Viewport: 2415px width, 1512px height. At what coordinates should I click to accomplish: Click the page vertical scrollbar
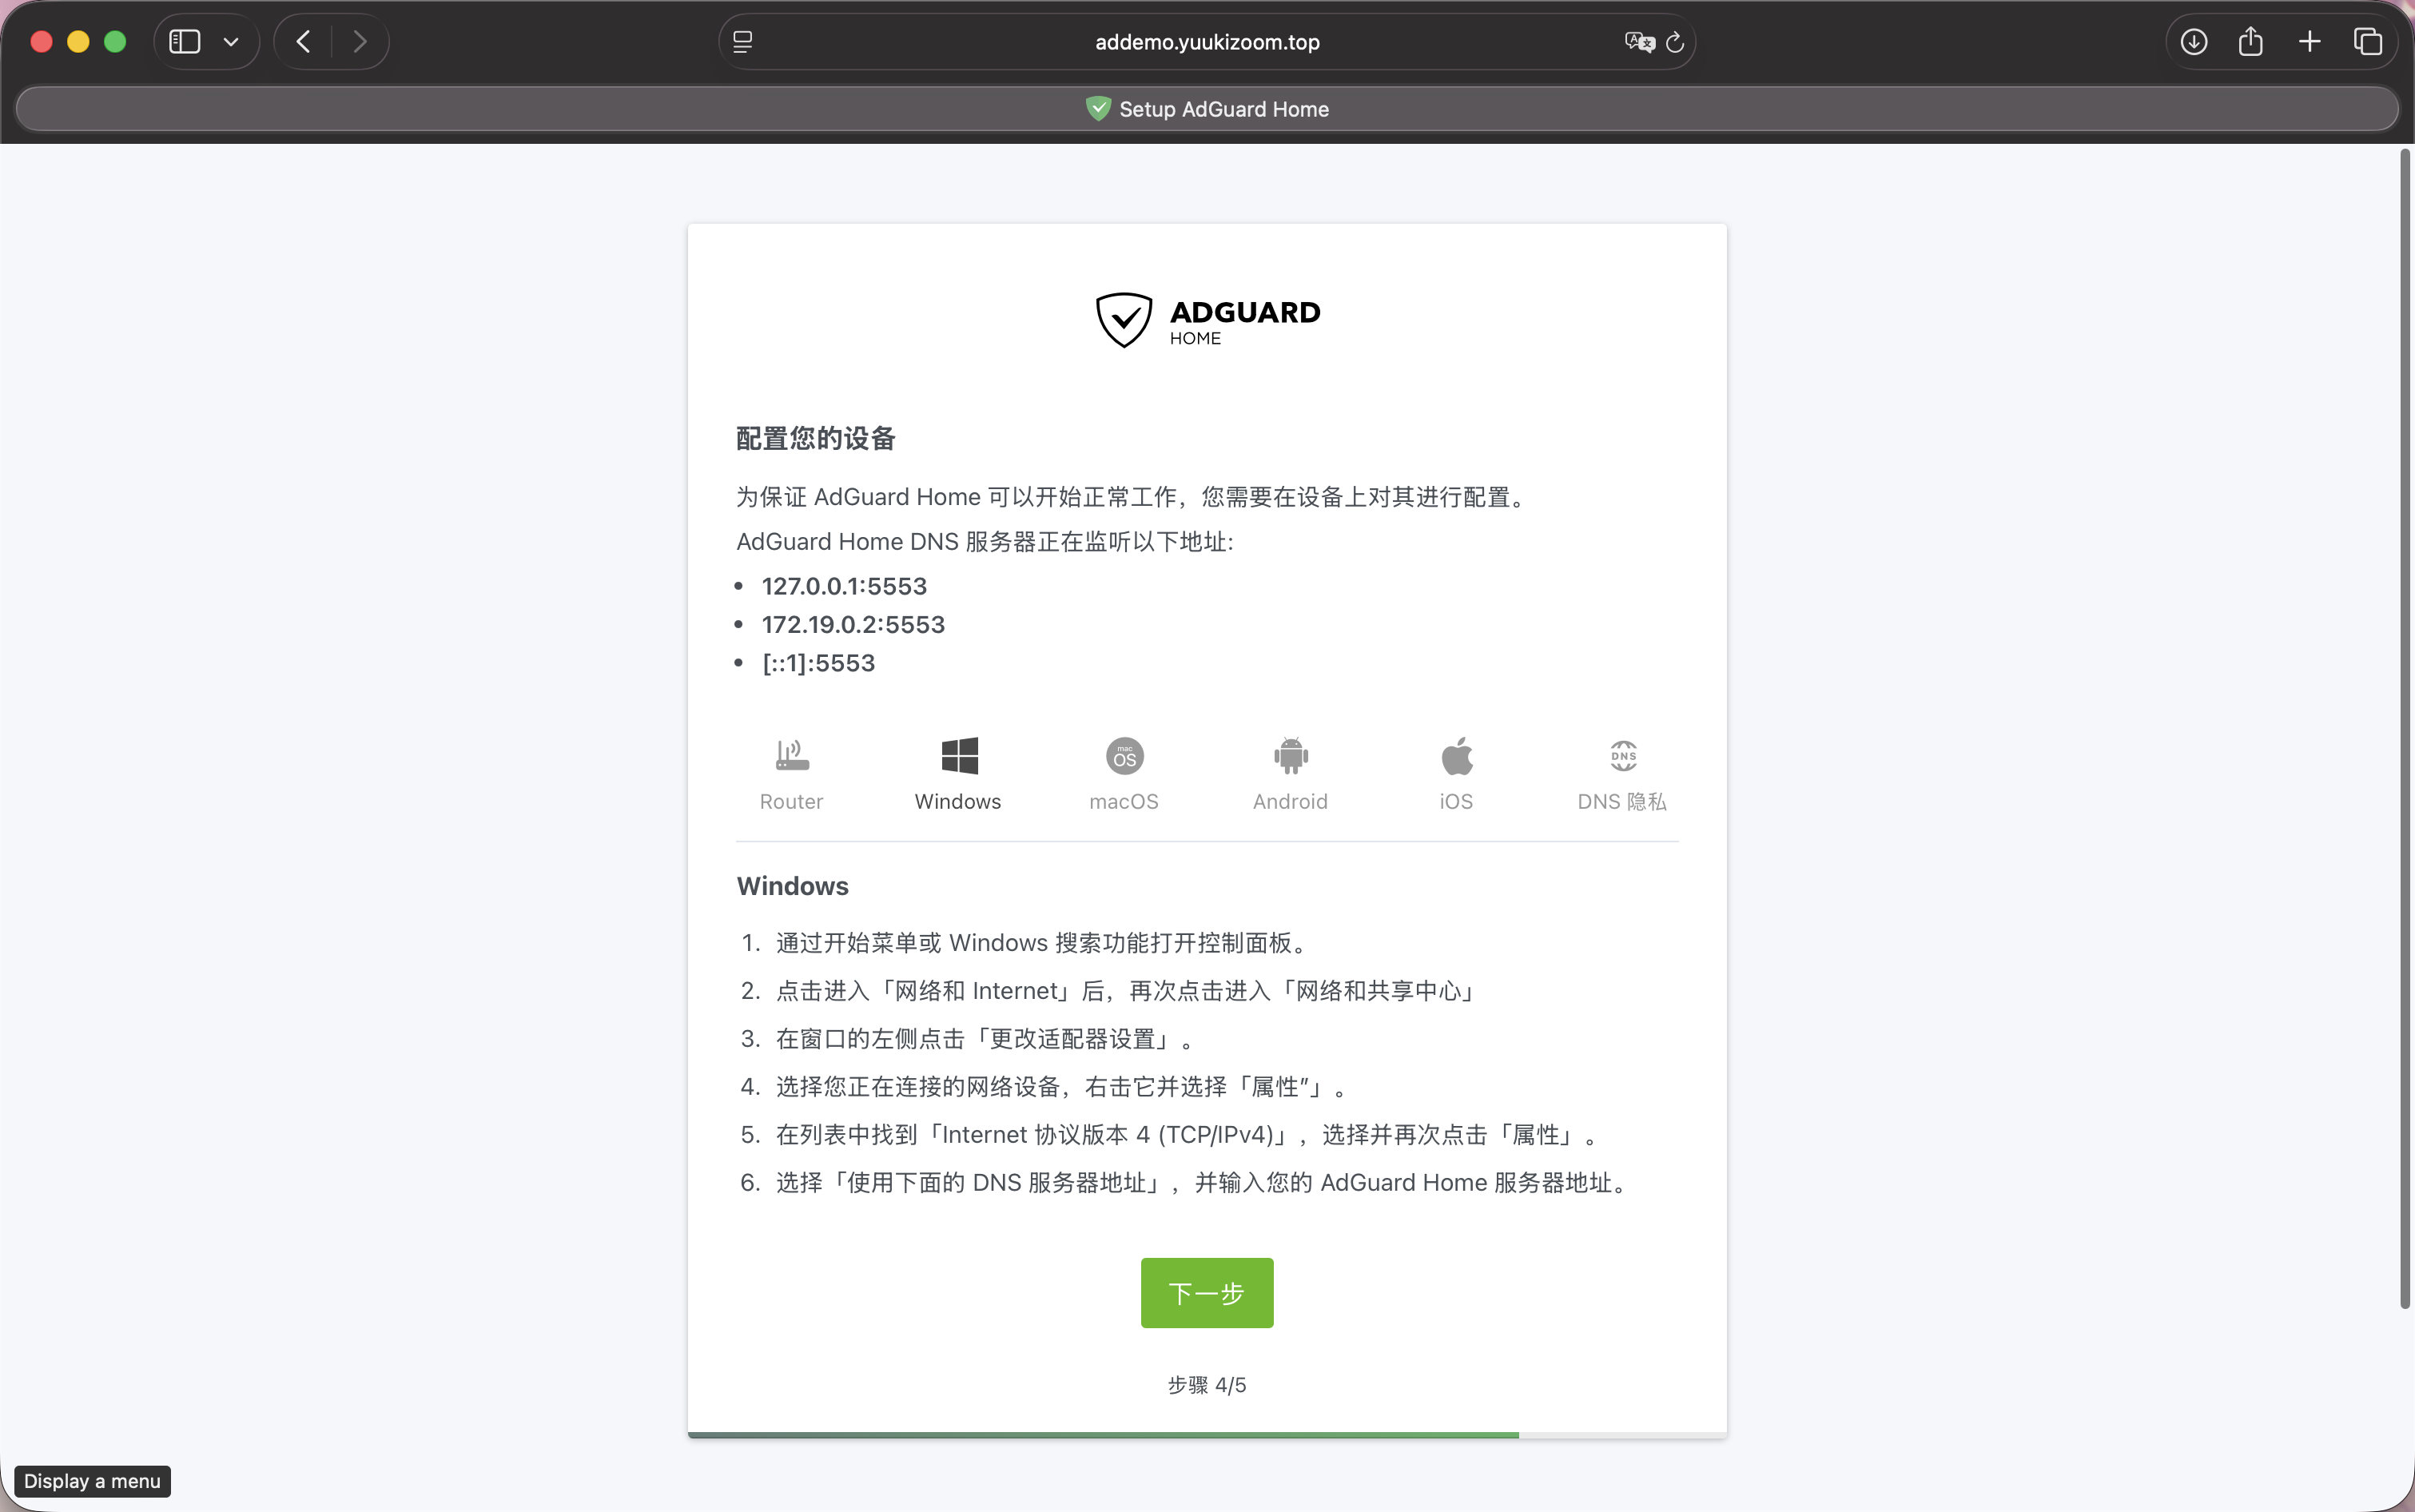click(x=2405, y=728)
